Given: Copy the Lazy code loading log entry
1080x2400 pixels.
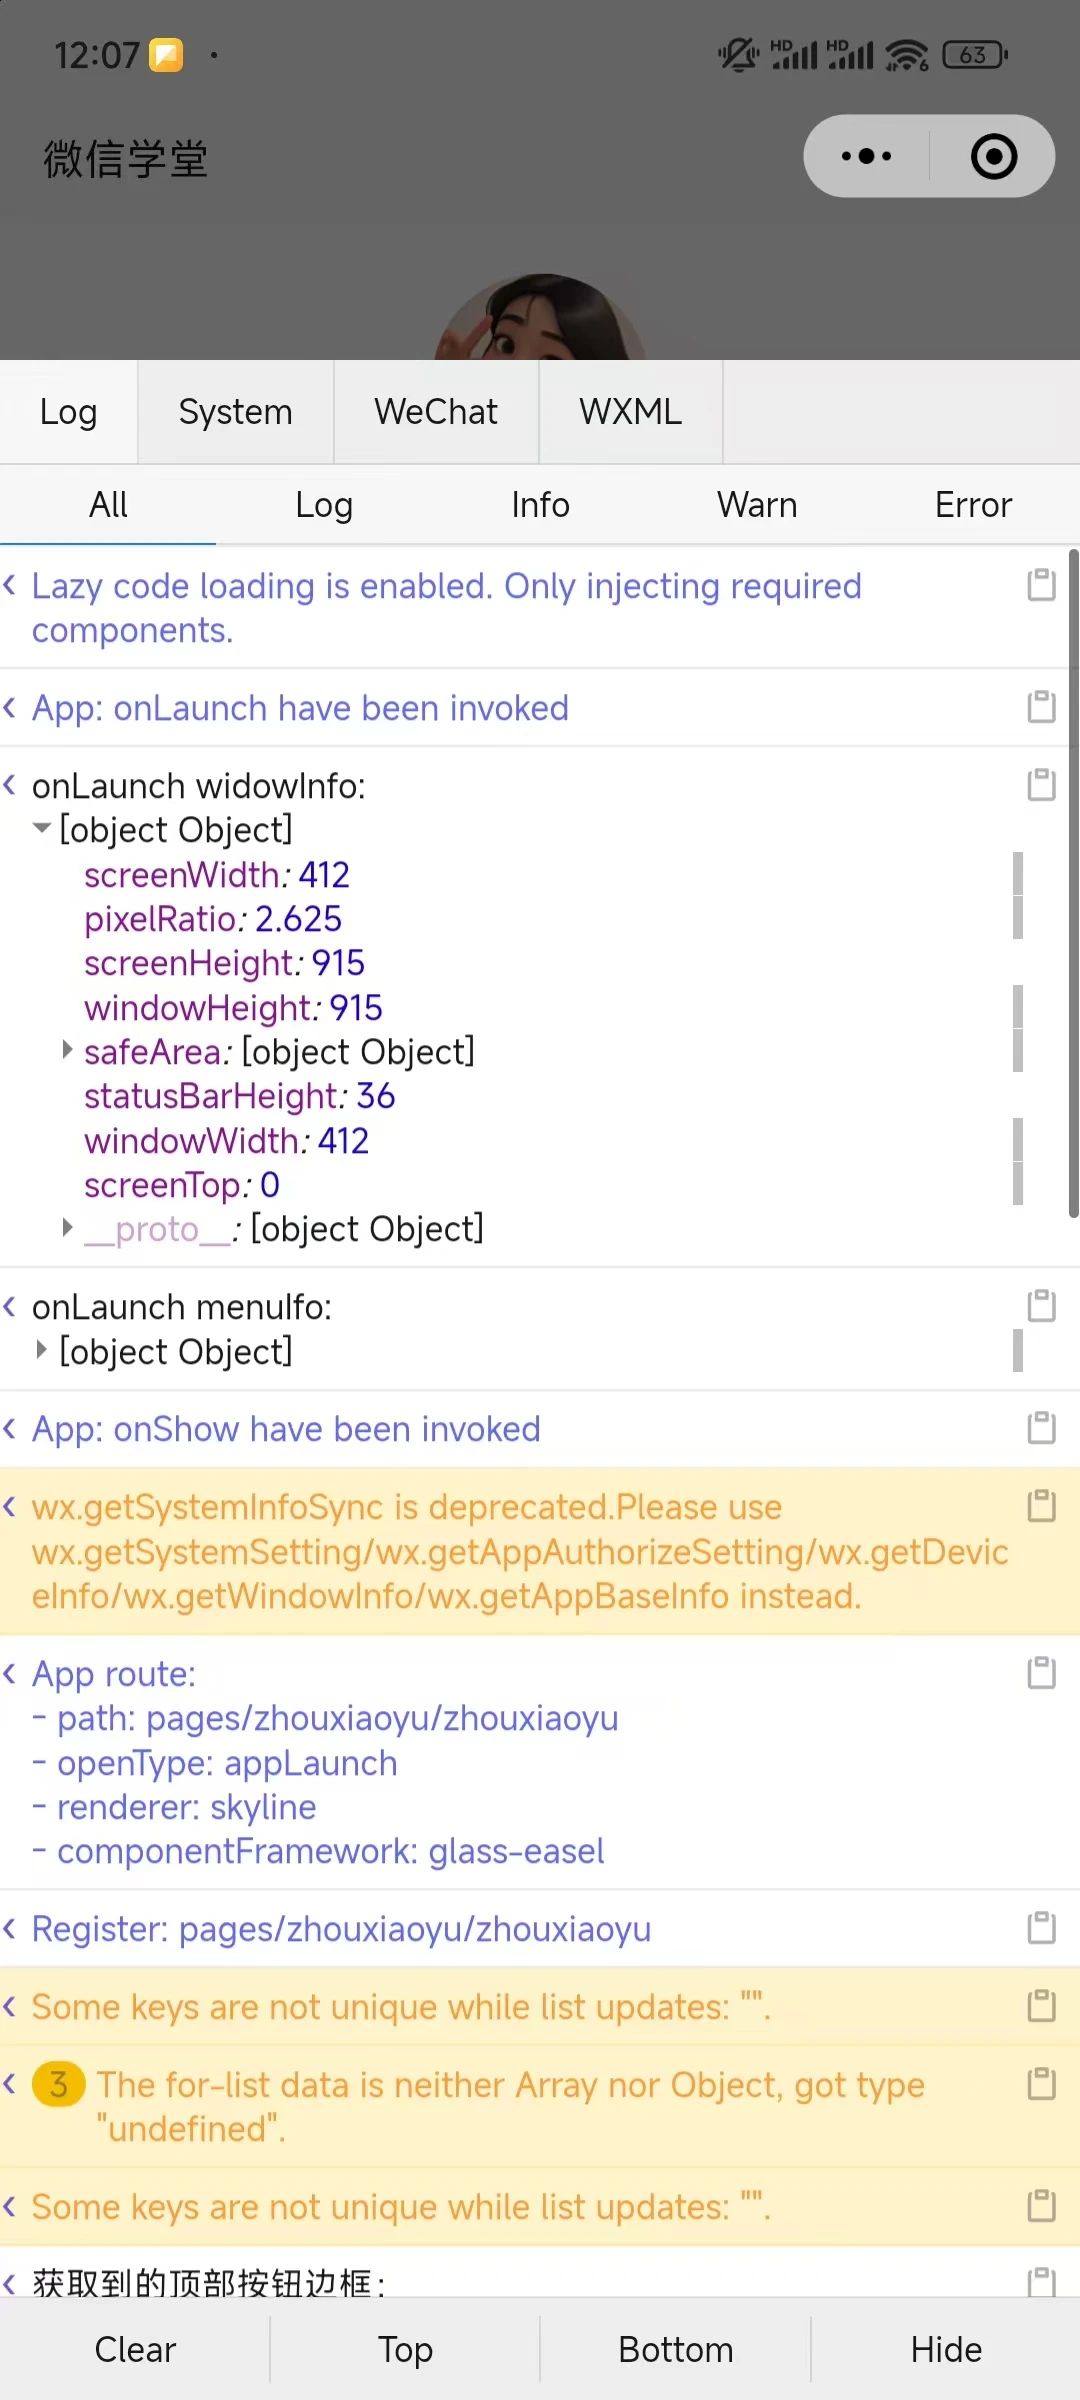Looking at the screenshot, I should pyautogui.click(x=1041, y=585).
